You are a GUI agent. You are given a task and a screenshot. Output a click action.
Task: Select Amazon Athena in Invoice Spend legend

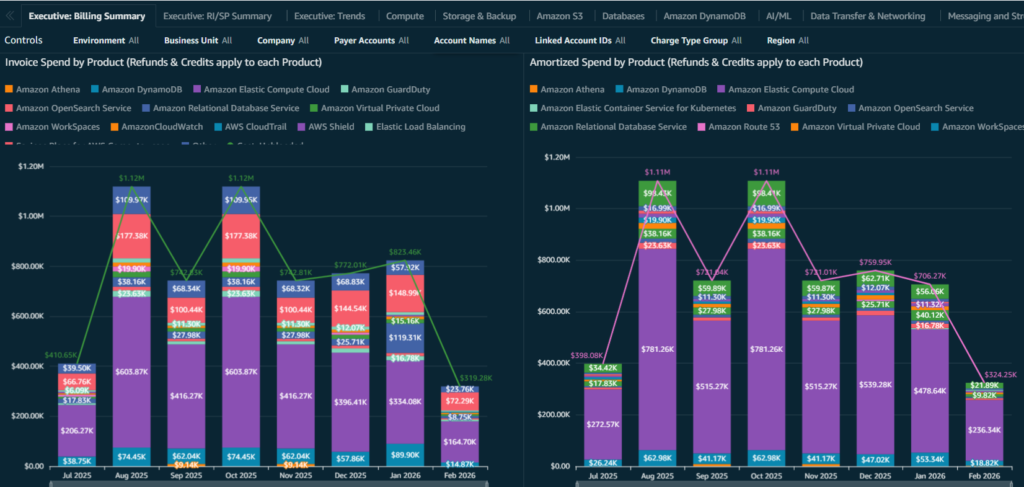point(42,89)
